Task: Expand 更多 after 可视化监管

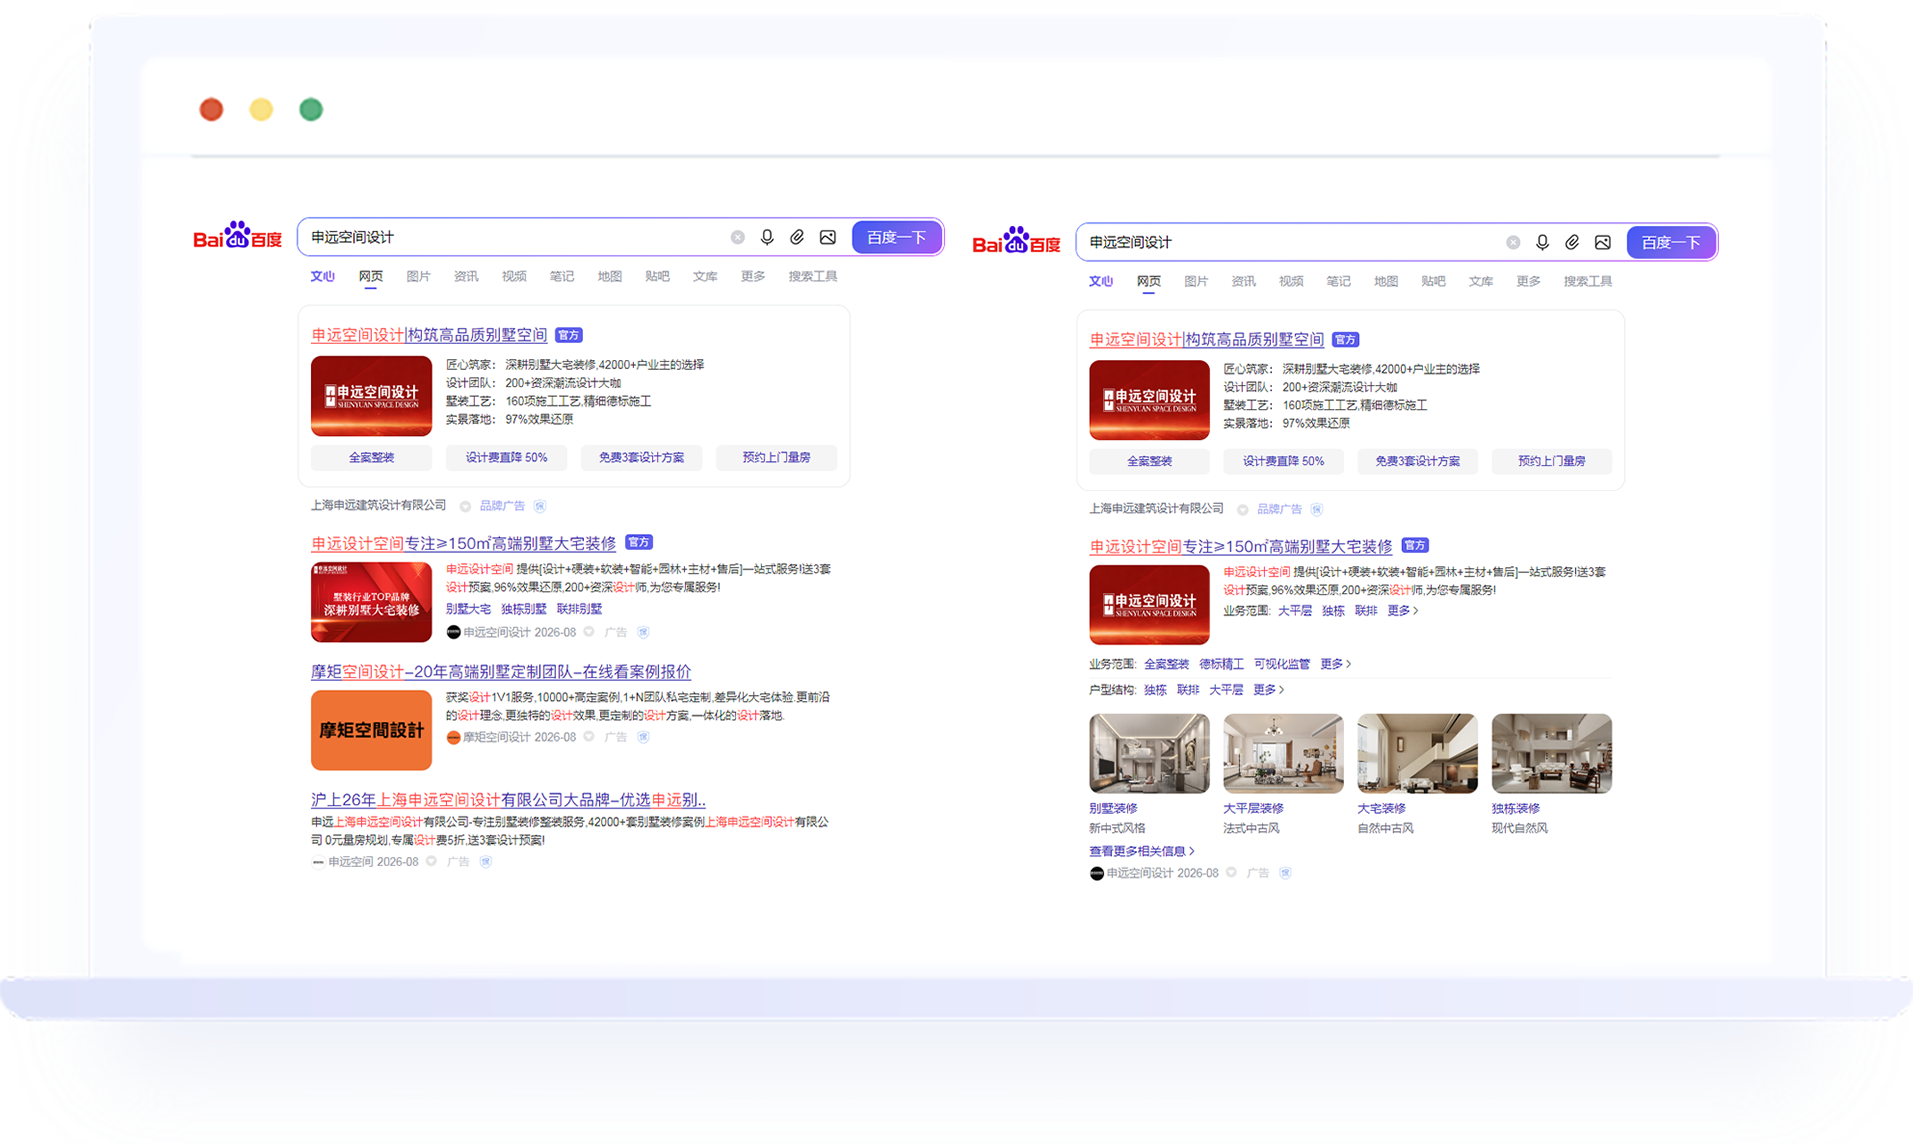Action: [x=1335, y=663]
